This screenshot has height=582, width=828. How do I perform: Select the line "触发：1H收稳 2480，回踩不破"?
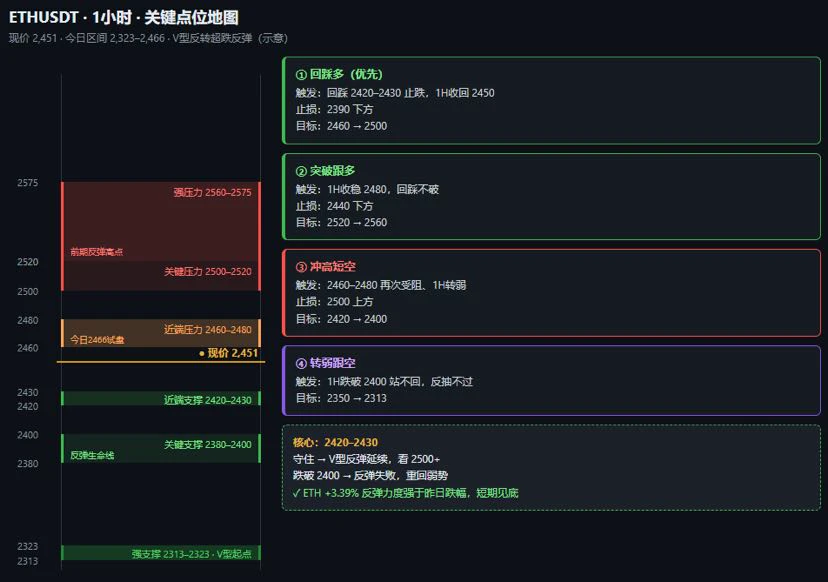click(x=367, y=190)
